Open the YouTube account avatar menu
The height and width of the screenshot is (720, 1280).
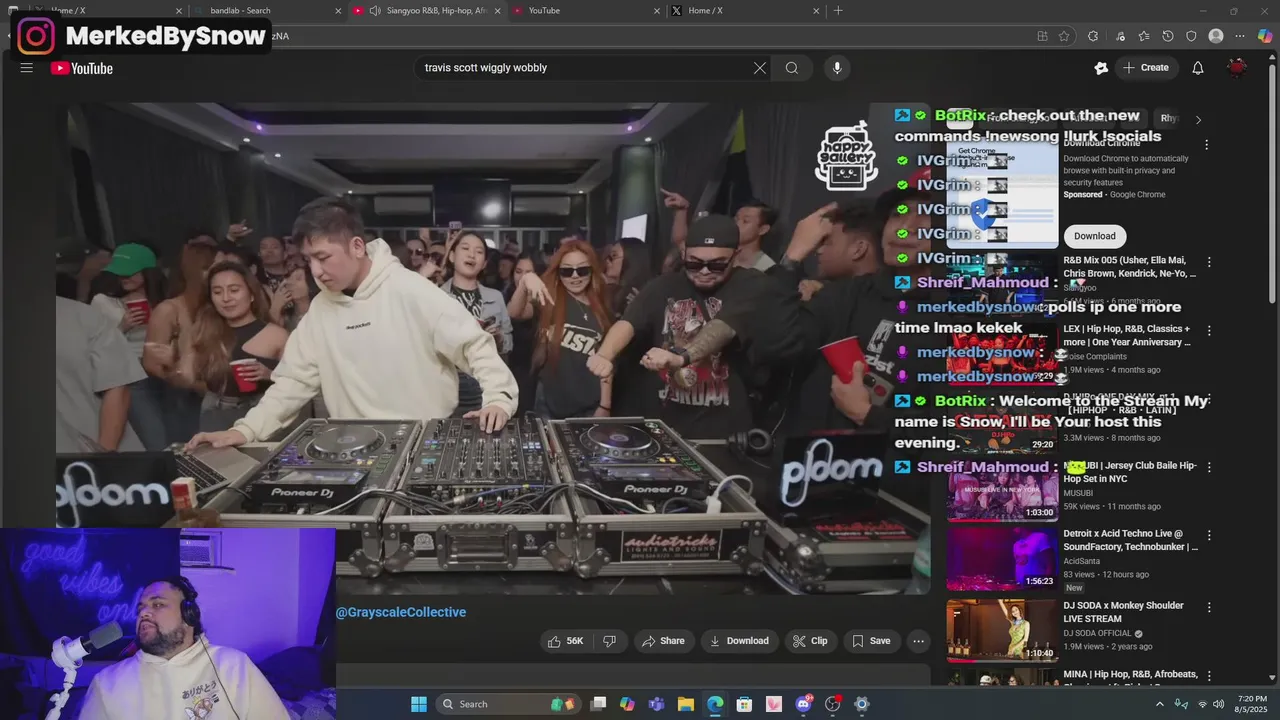click(x=1237, y=68)
